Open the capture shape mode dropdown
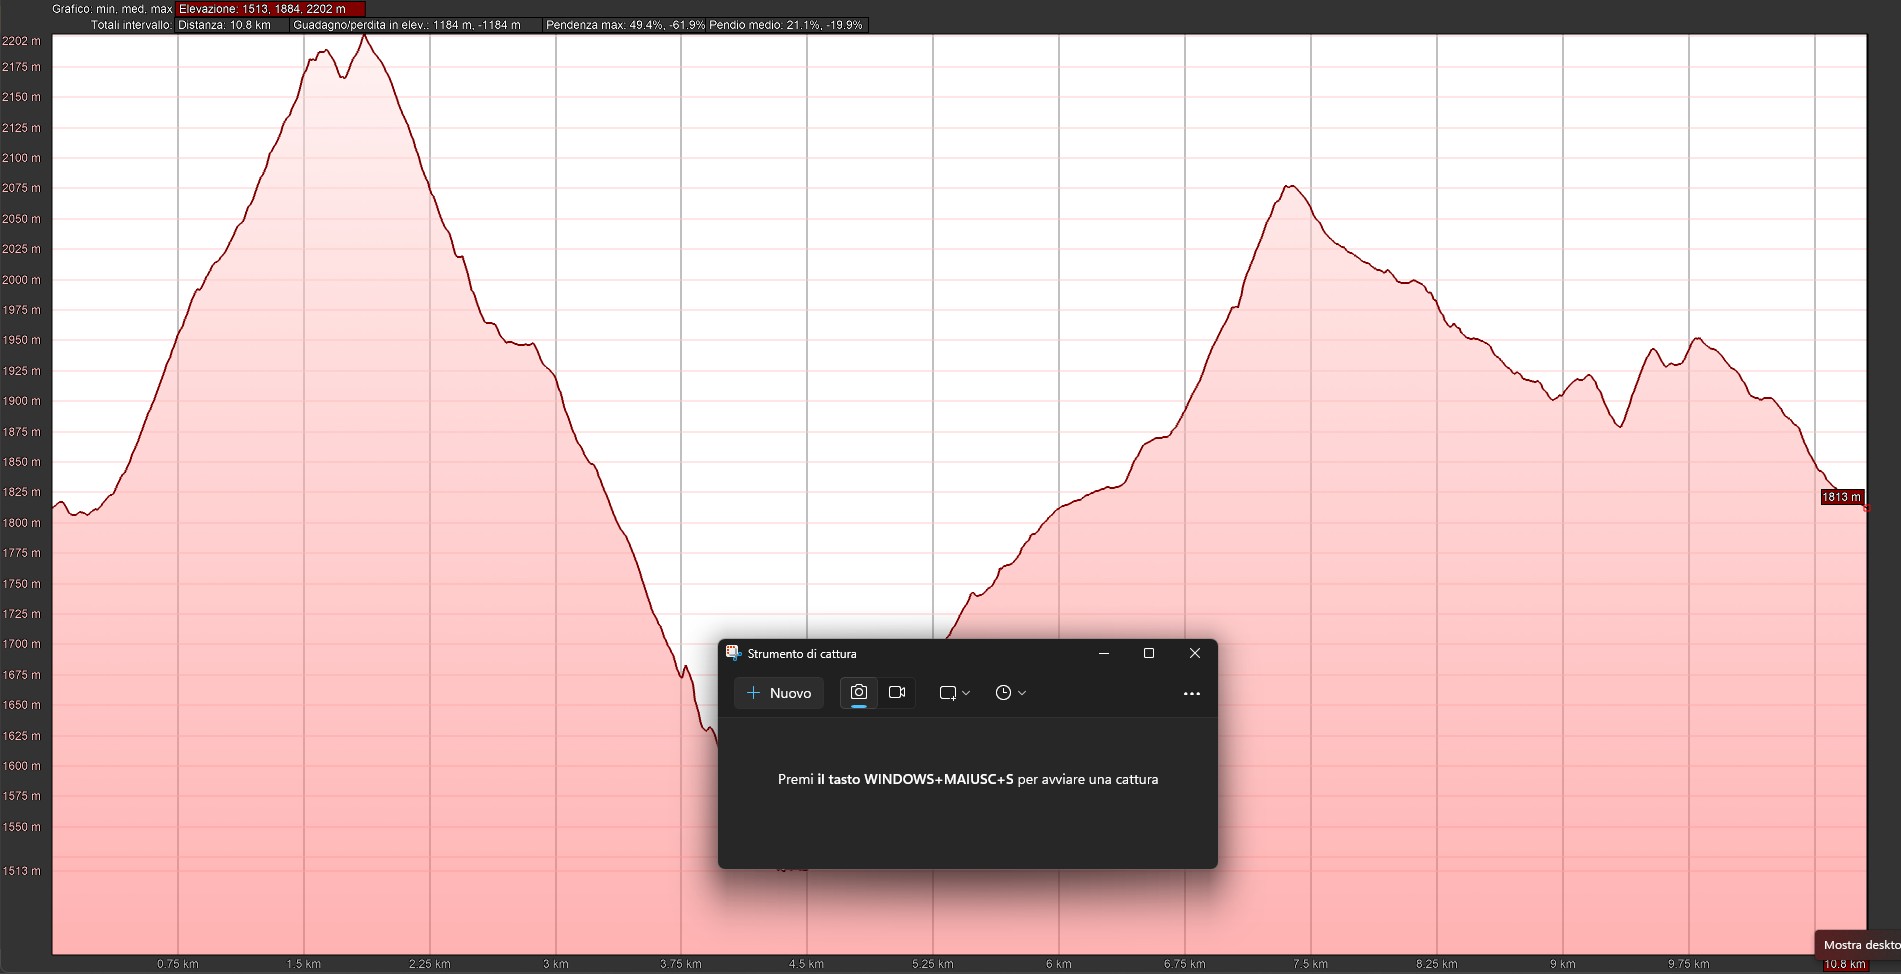Screen dimensions: 1901x974 point(954,693)
